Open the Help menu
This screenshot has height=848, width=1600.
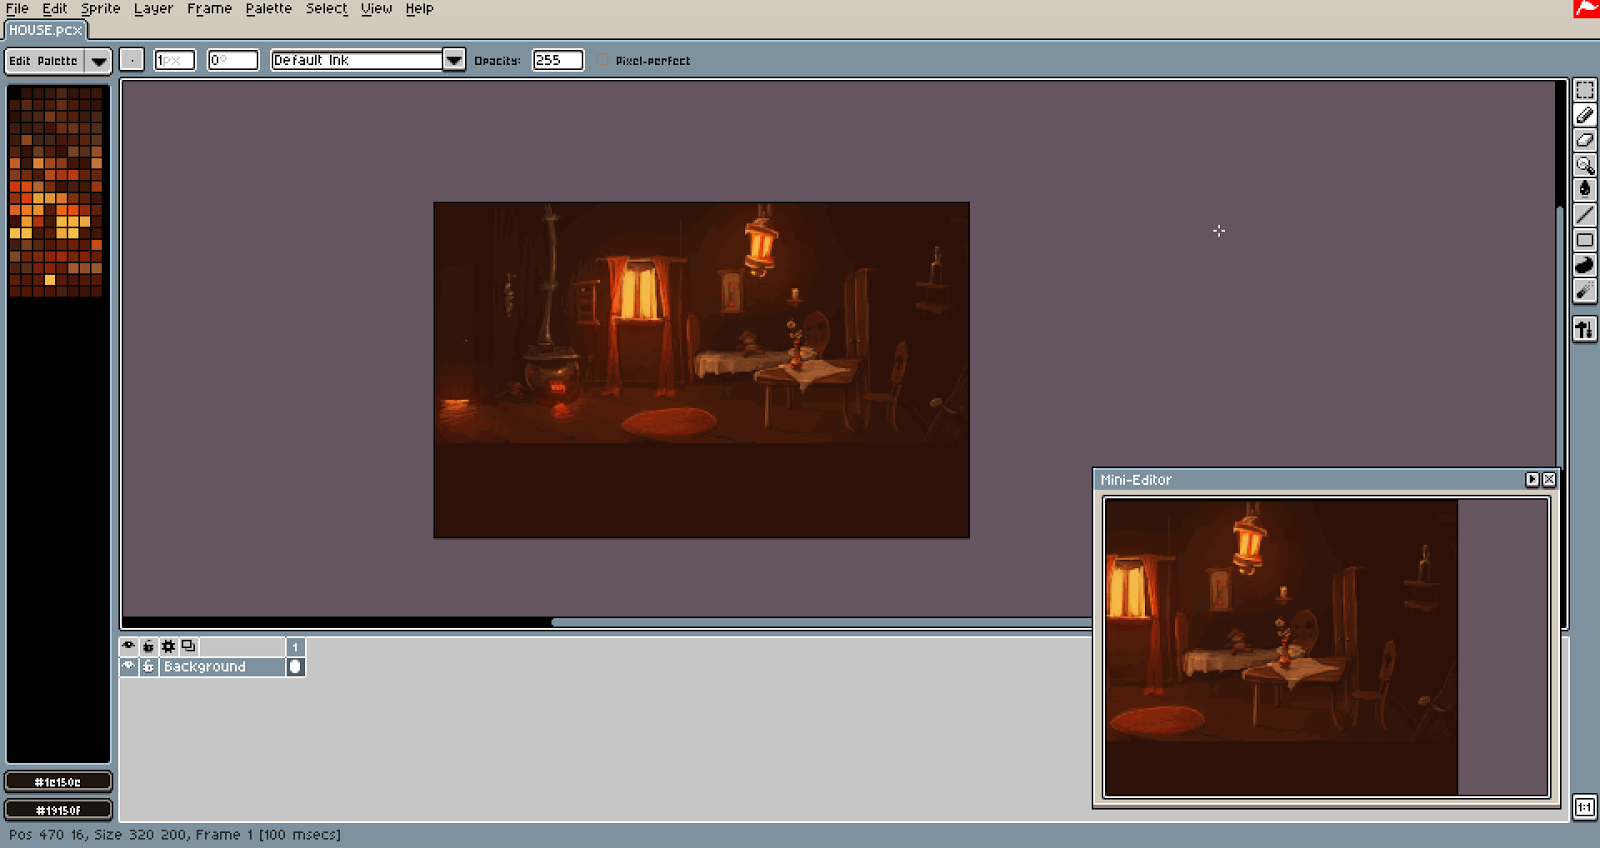click(419, 9)
